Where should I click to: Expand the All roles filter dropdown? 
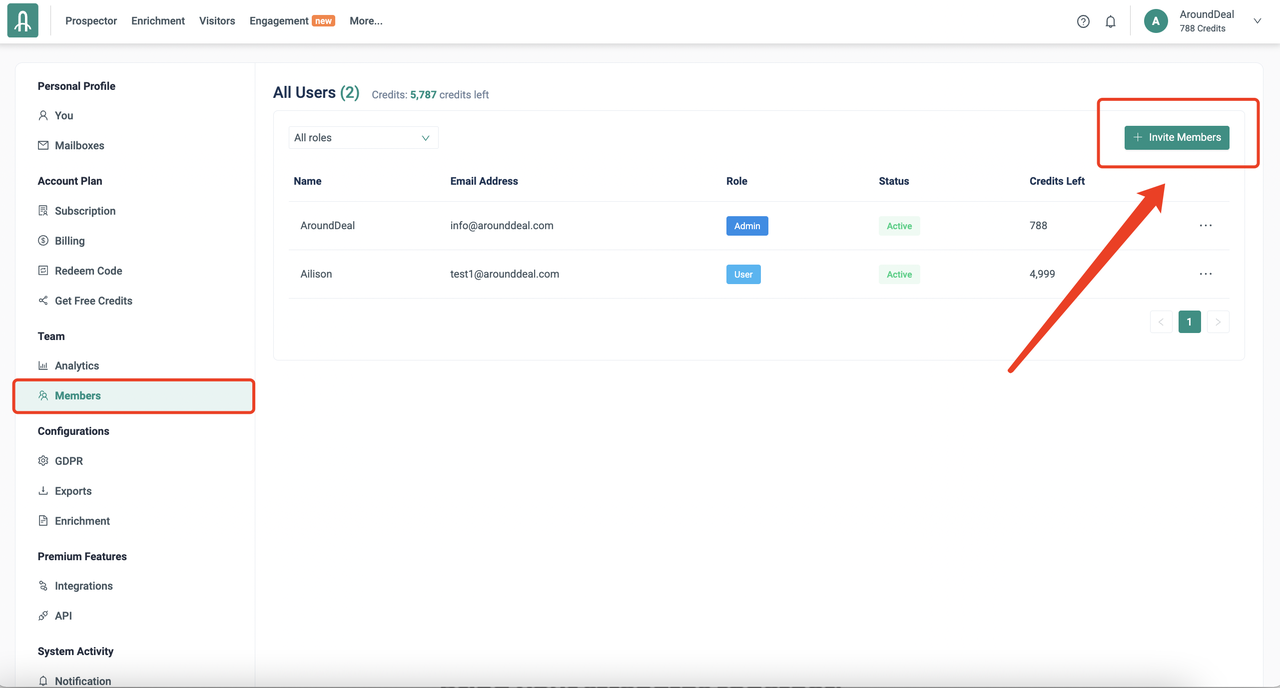pos(363,138)
